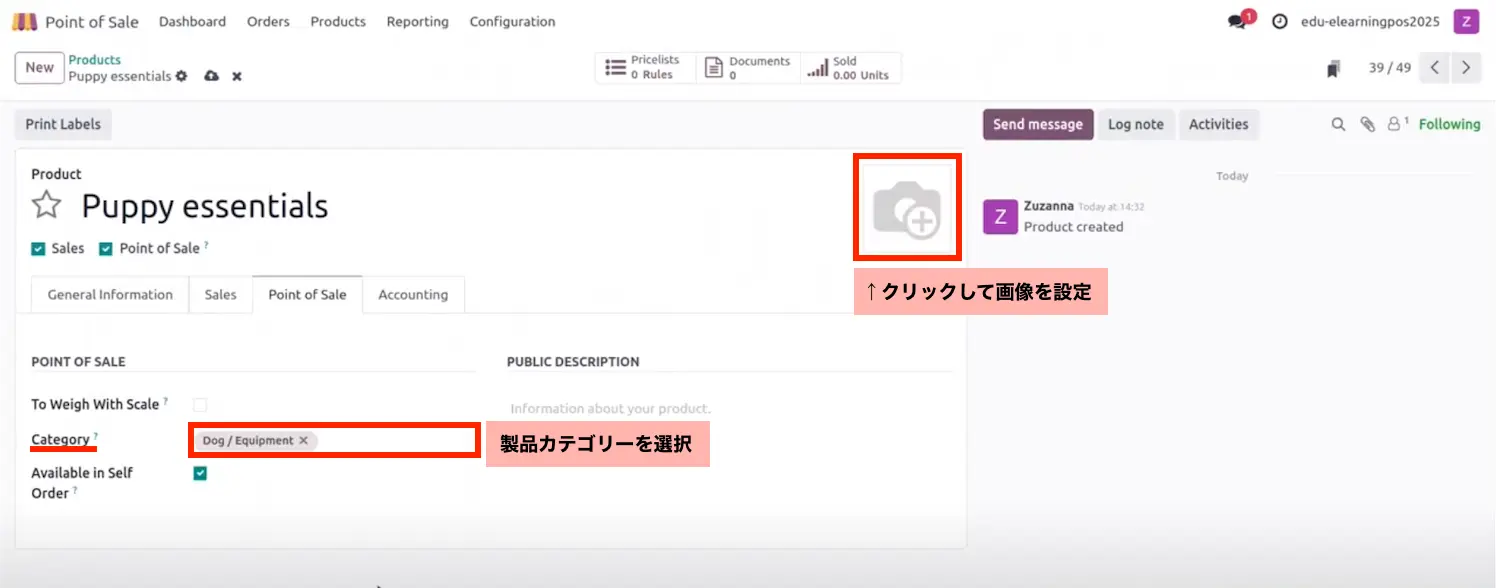
Task: Open the Category selection field
Action: [395, 441]
